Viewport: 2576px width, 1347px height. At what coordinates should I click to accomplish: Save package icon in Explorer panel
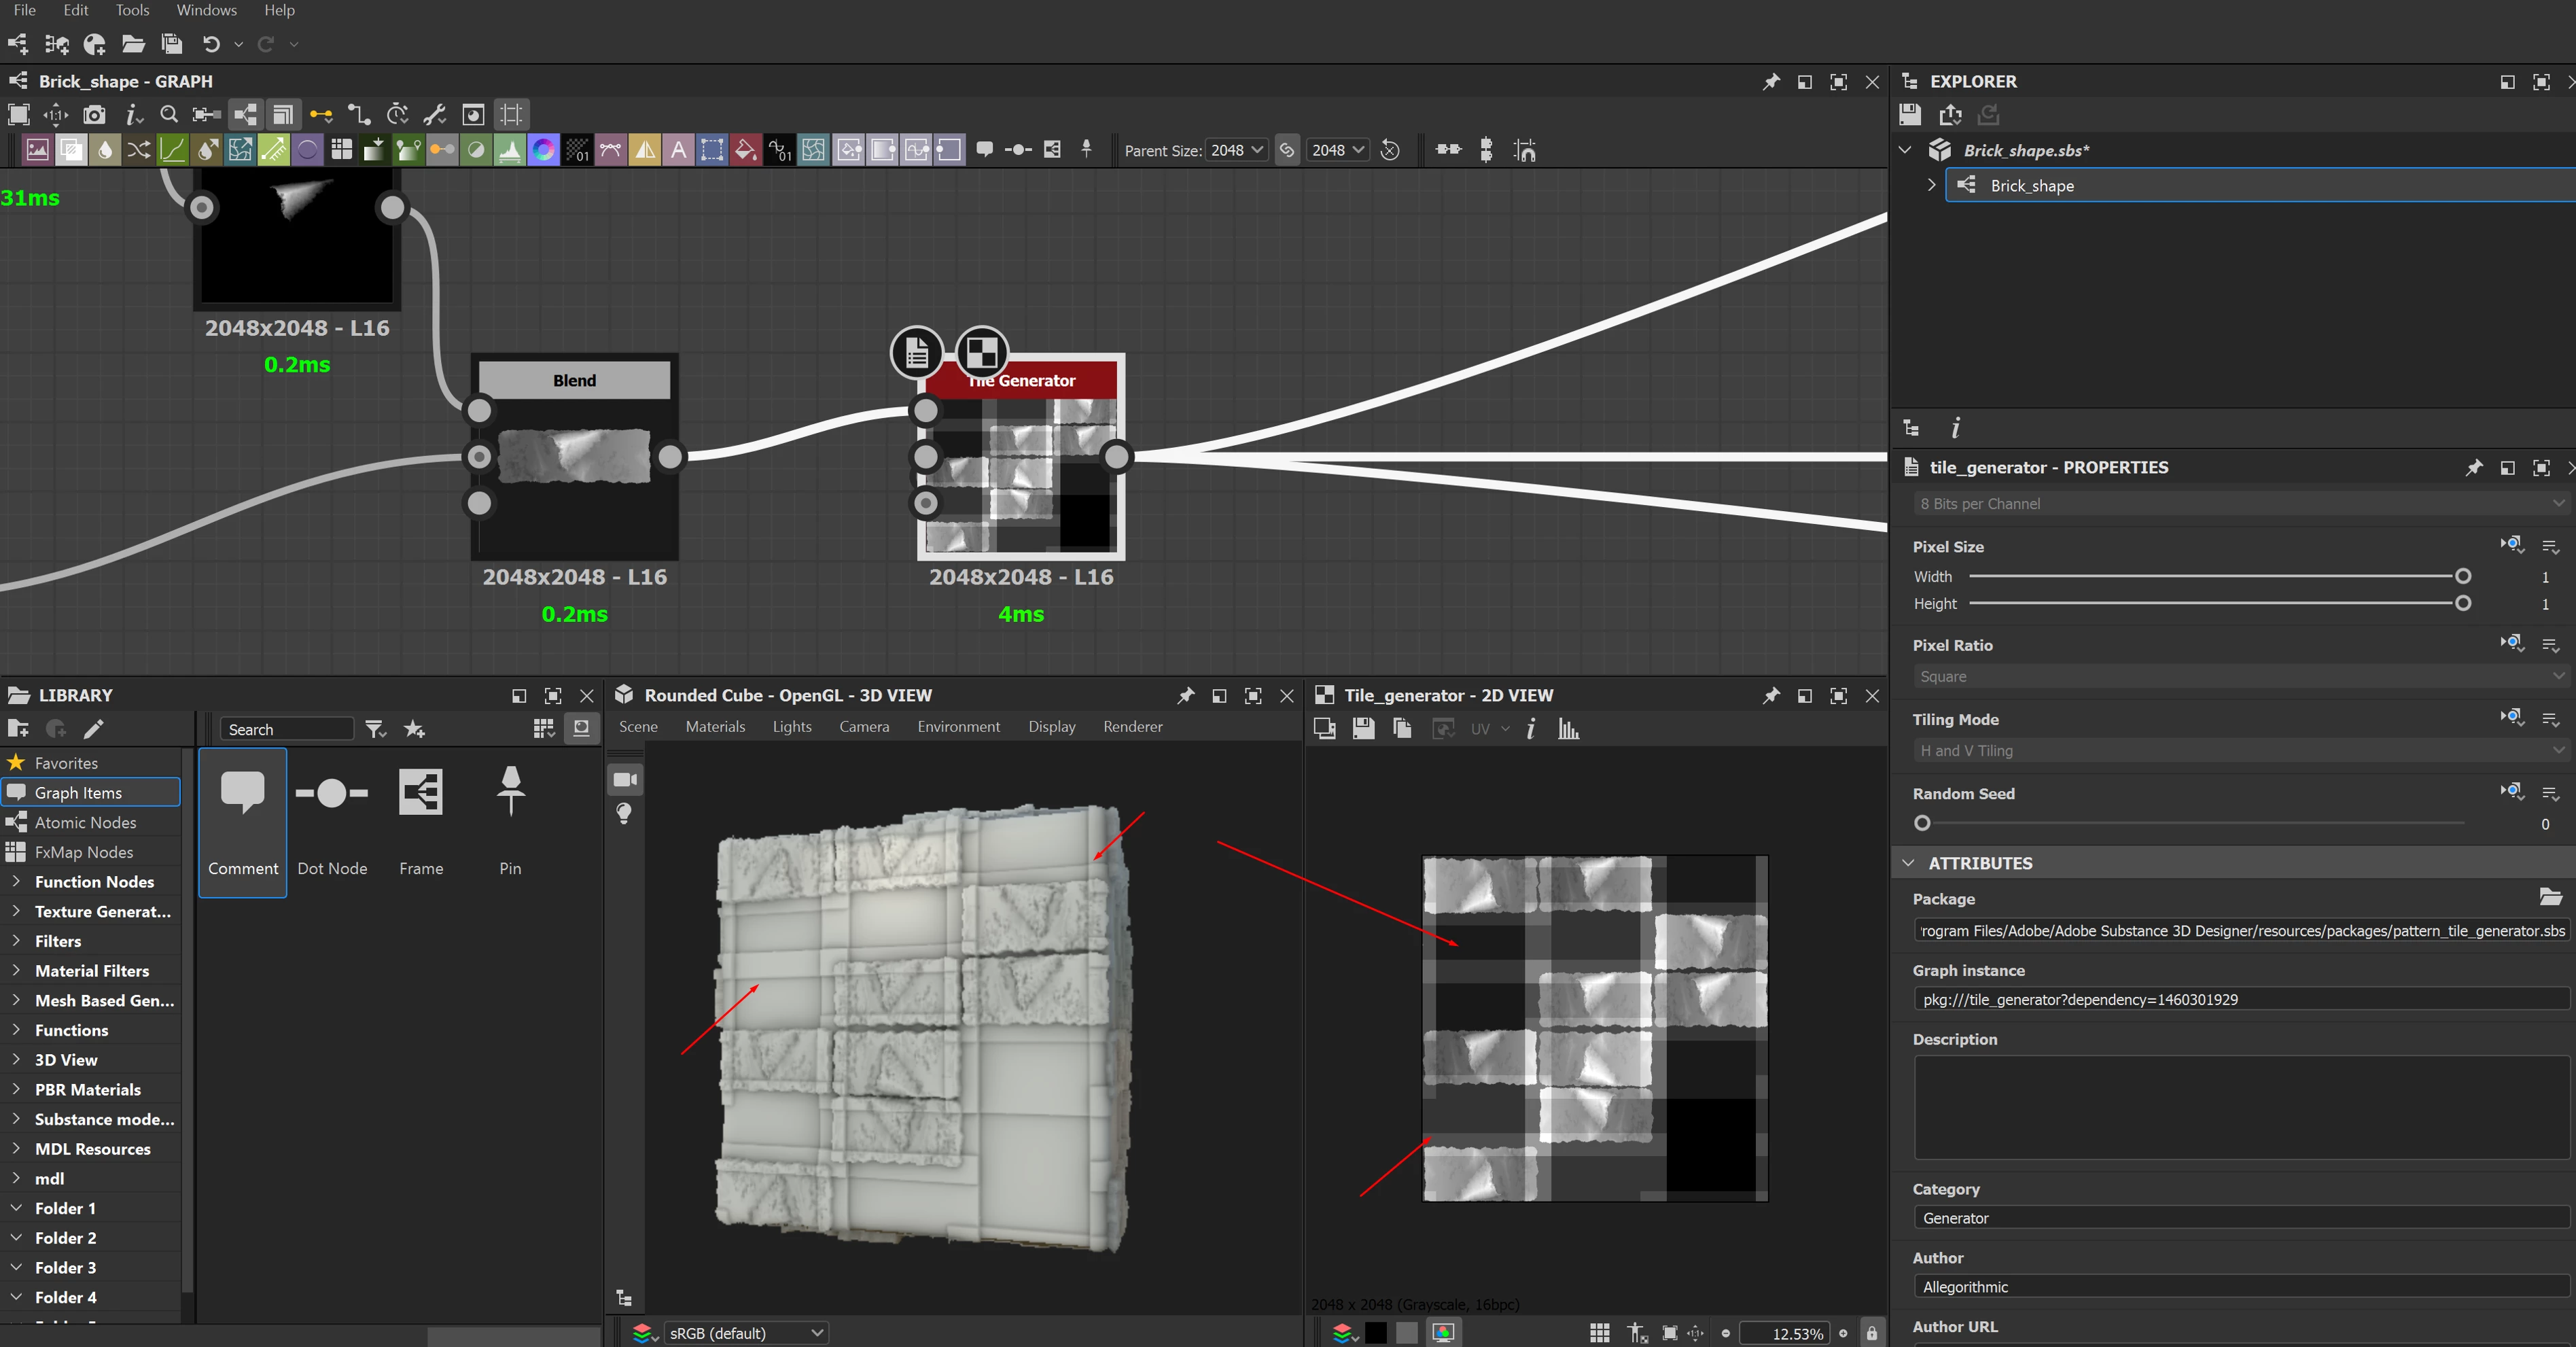click(1910, 115)
